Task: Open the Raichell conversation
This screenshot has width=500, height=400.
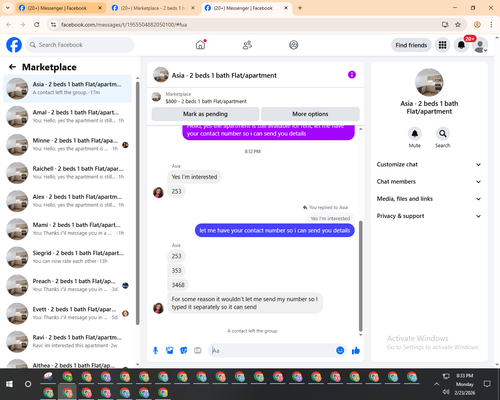Action: point(67,173)
